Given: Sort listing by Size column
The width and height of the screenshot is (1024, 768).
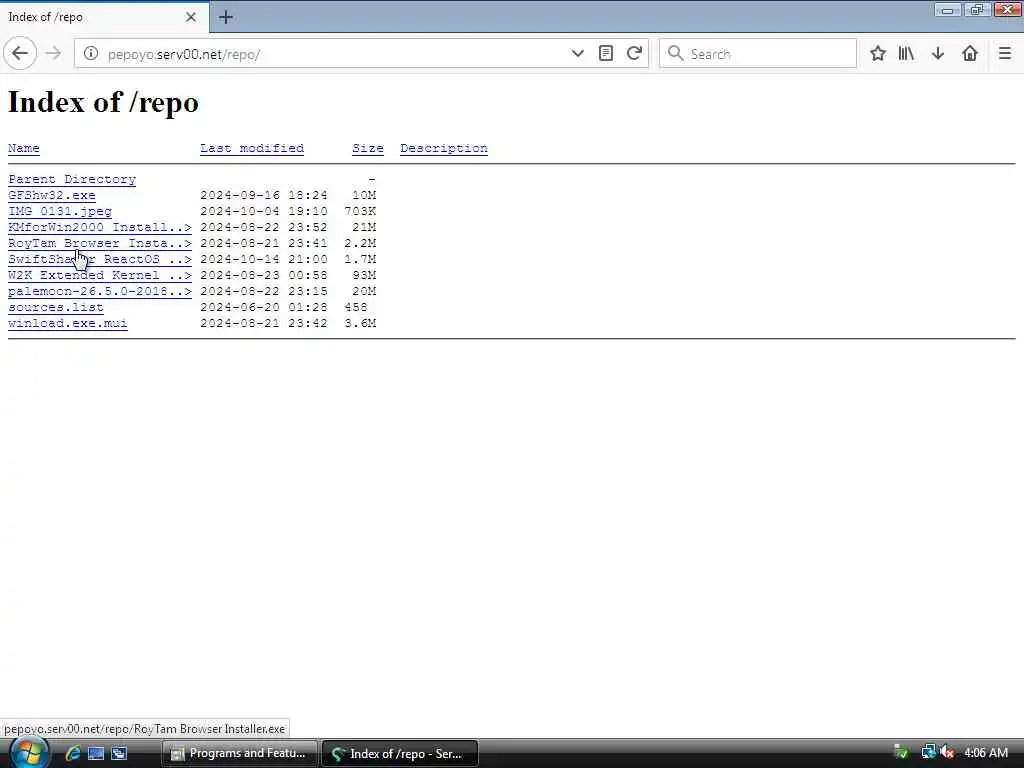Looking at the screenshot, I should pyautogui.click(x=368, y=148).
